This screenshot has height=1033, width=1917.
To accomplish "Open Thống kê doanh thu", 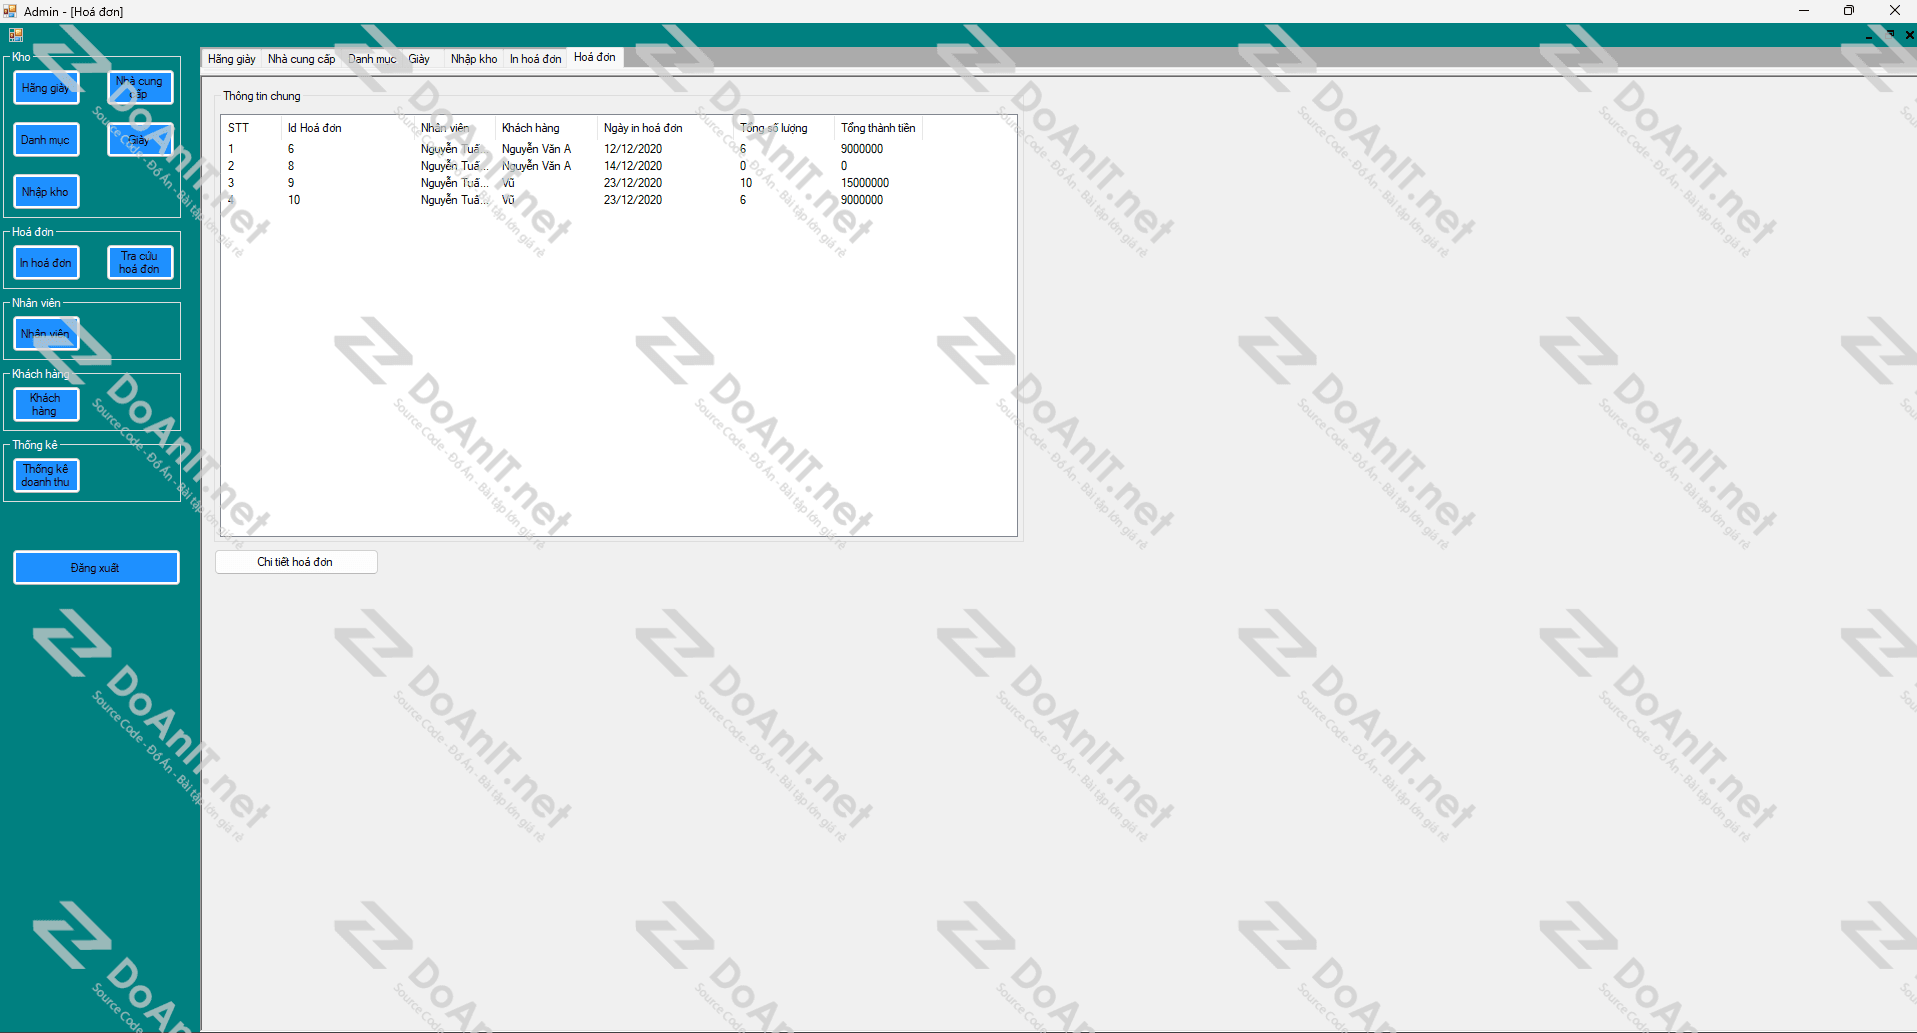I will click(x=46, y=476).
